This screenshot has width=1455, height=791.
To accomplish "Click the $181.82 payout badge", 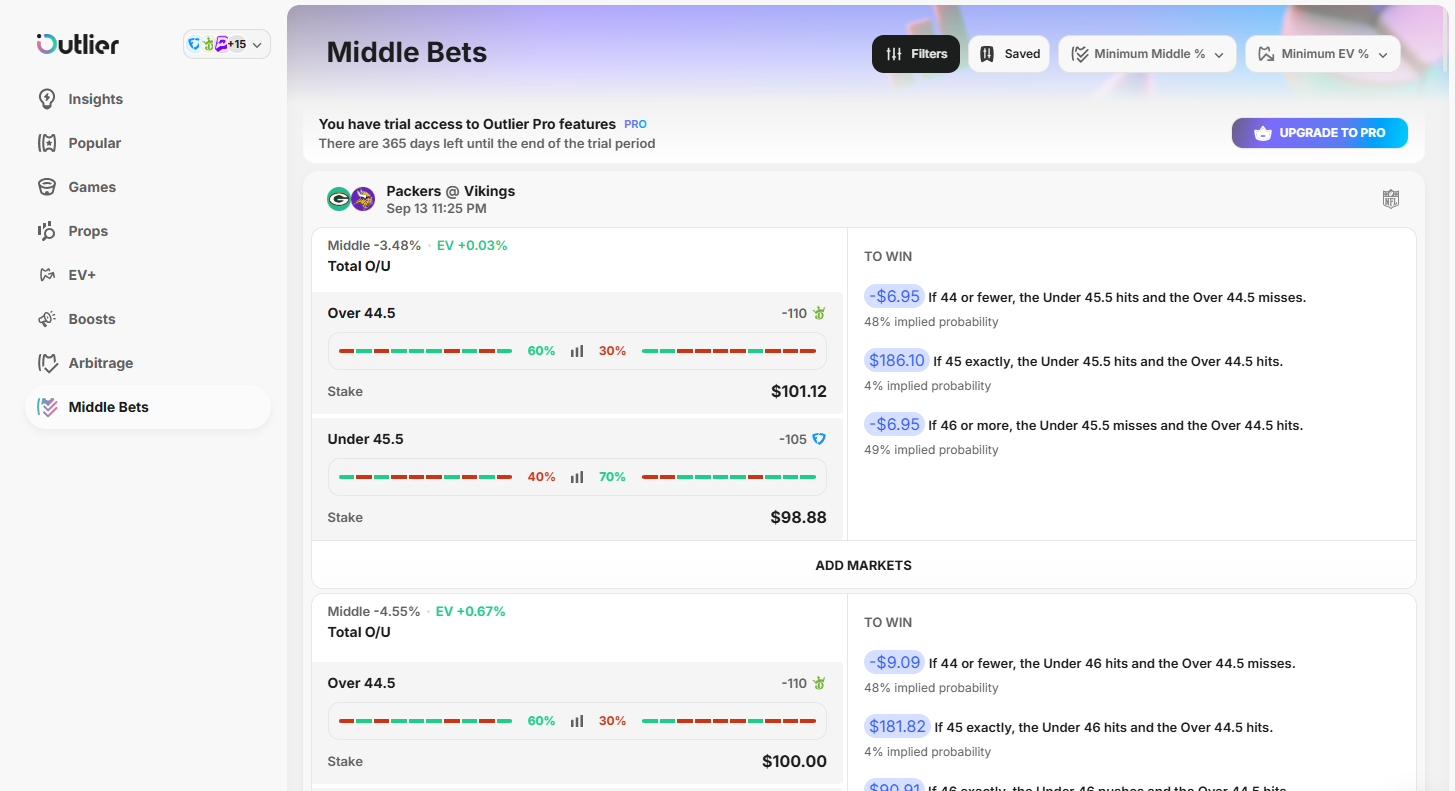I will pos(897,727).
